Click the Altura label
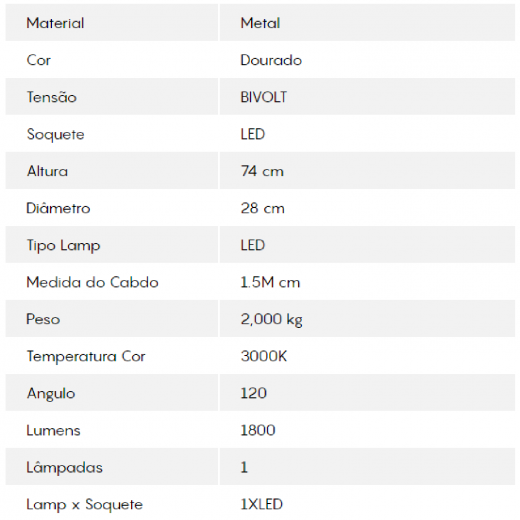520x520 pixels. (x=47, y=171)
